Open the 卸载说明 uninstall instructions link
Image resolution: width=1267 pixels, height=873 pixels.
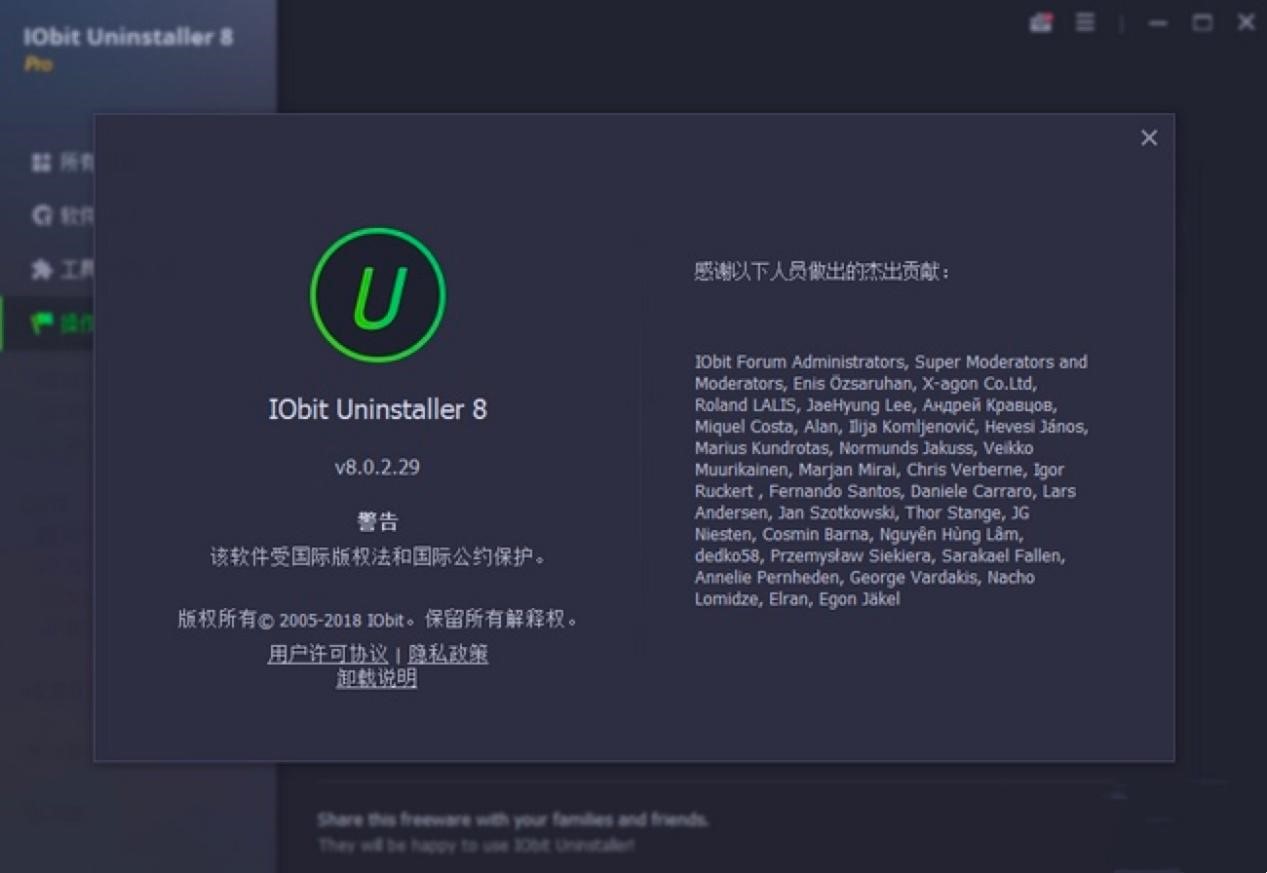point(375,677)
